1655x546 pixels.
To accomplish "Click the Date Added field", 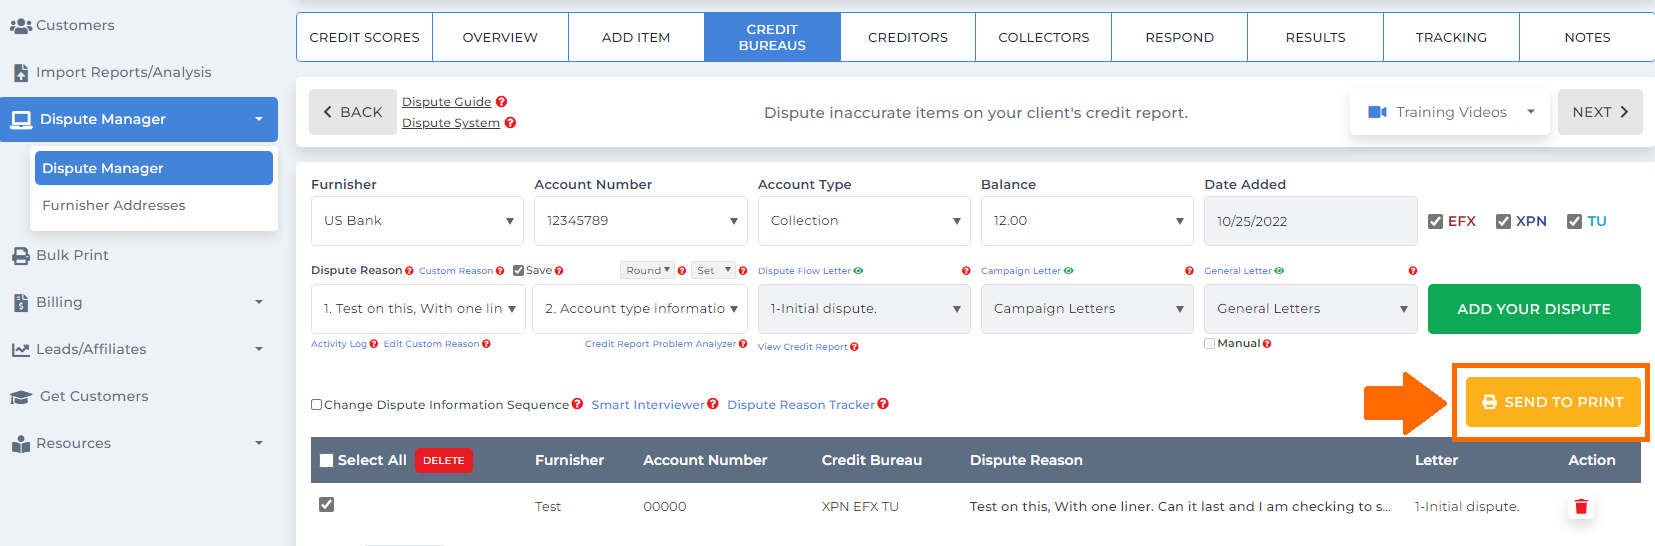I will click(1311, 221).
